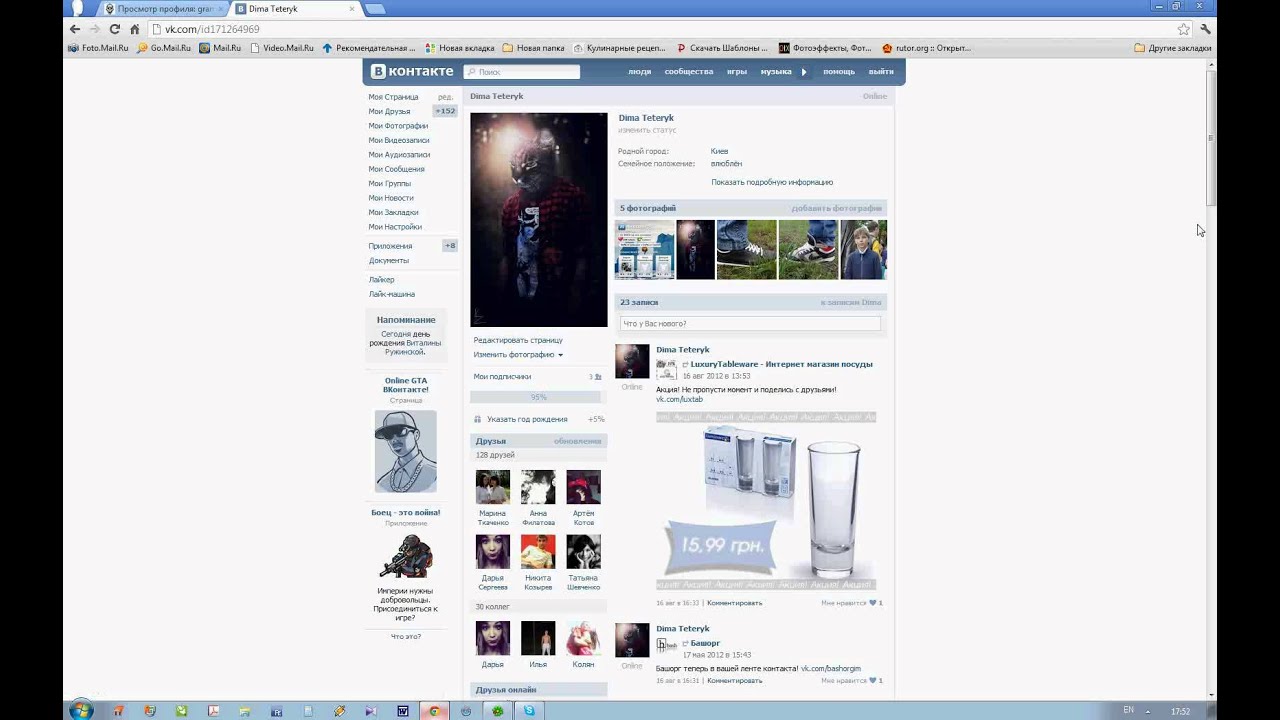Open 'Мои Новости' in sidebar
This screenshot has height=720, width=1280.
click(x=391, y=198)
